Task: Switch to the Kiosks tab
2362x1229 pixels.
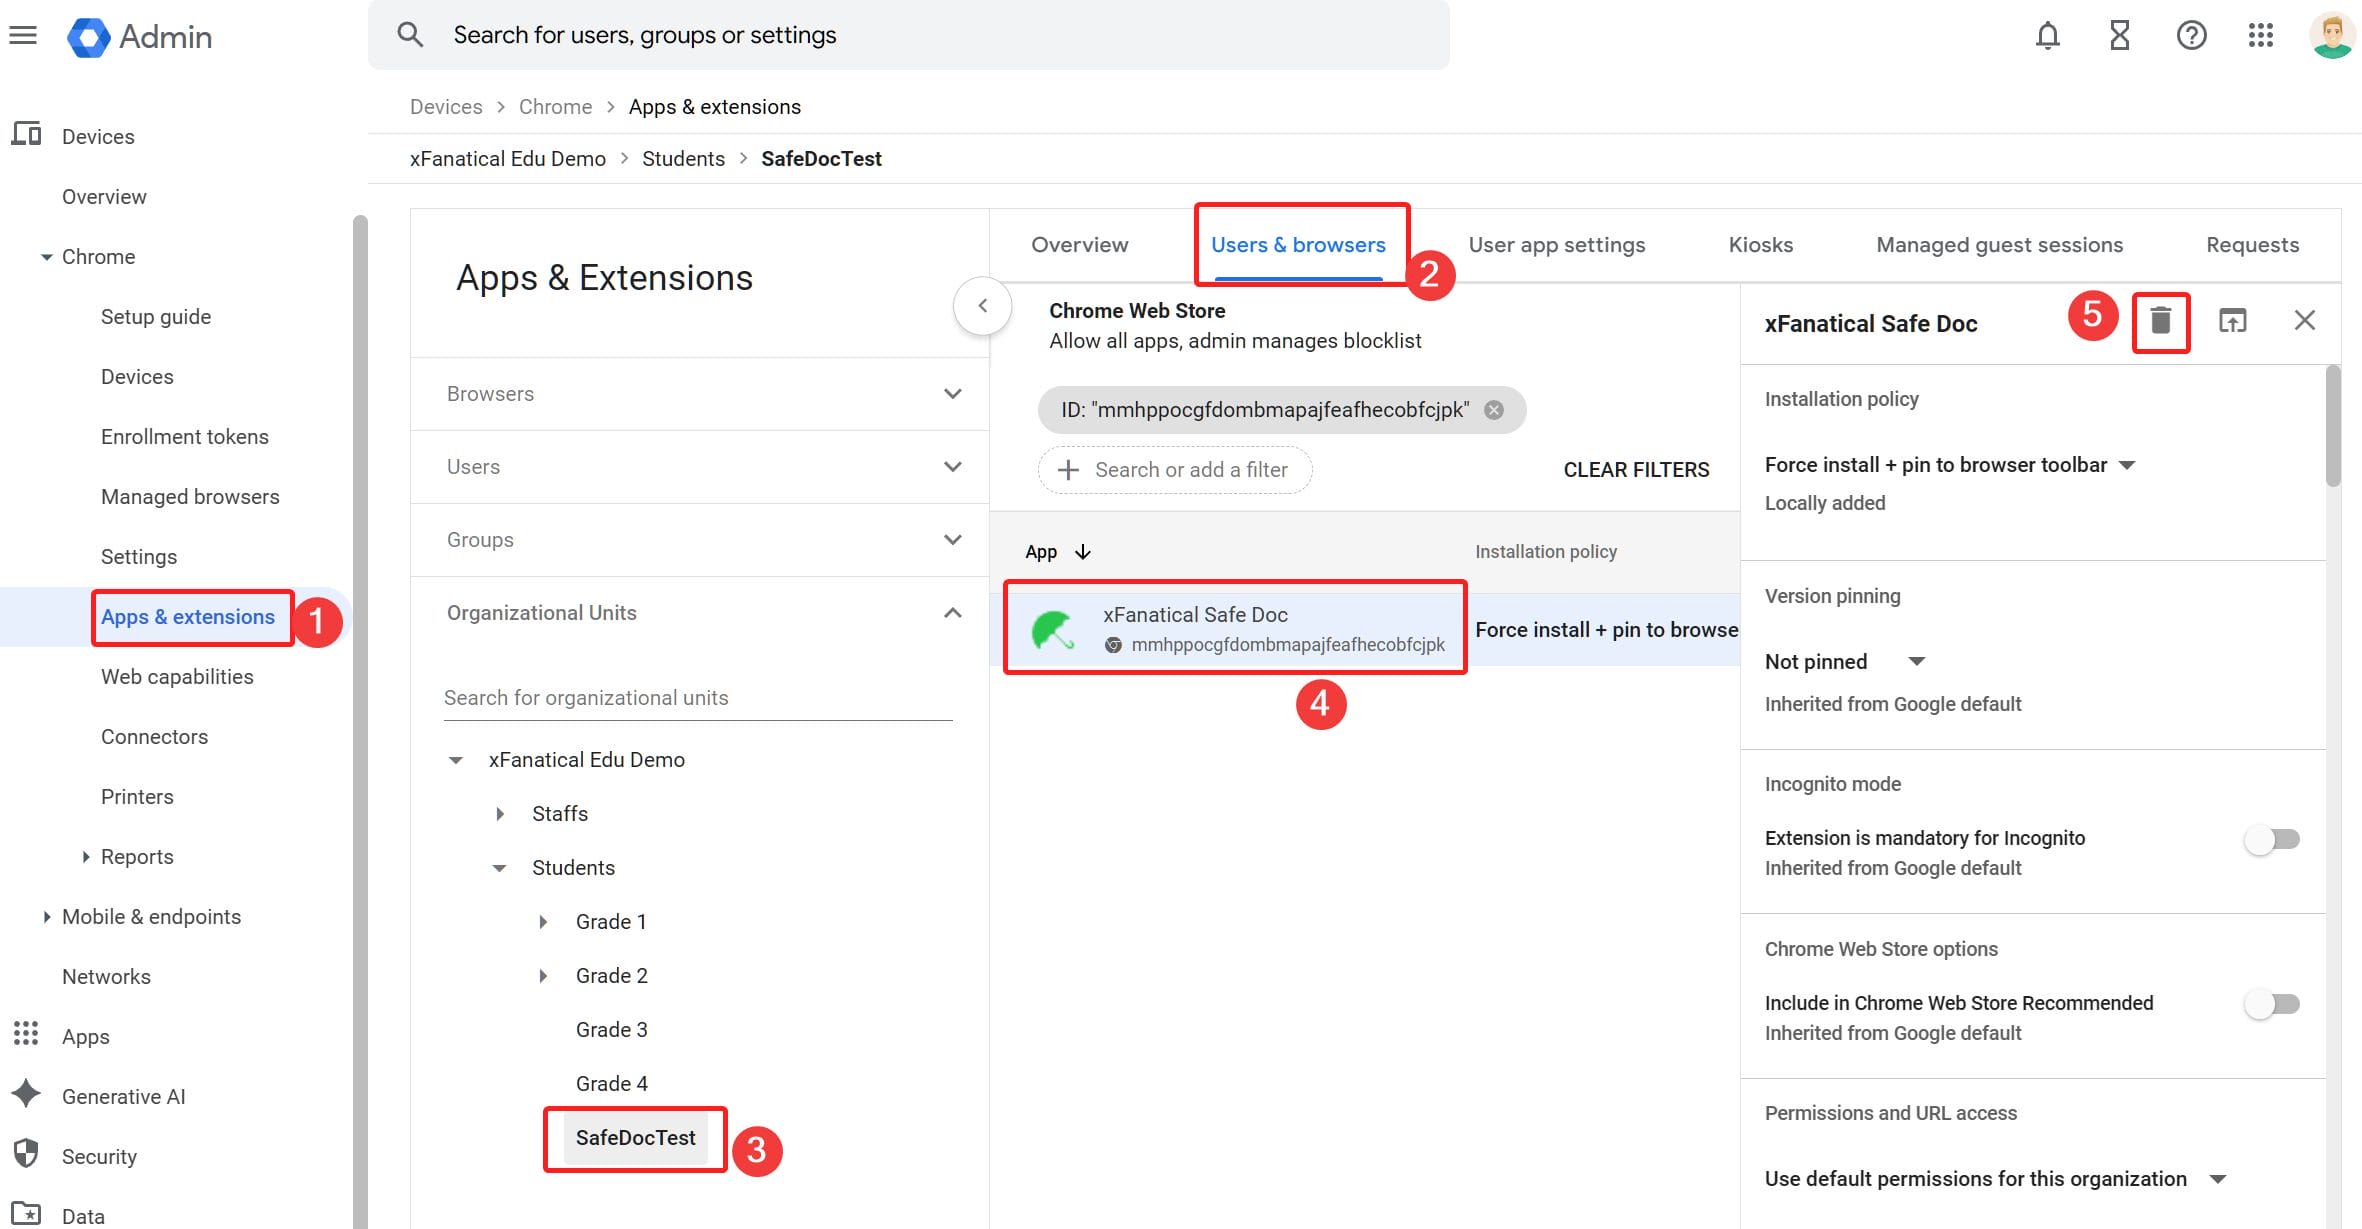Action: pos(1760,244)
